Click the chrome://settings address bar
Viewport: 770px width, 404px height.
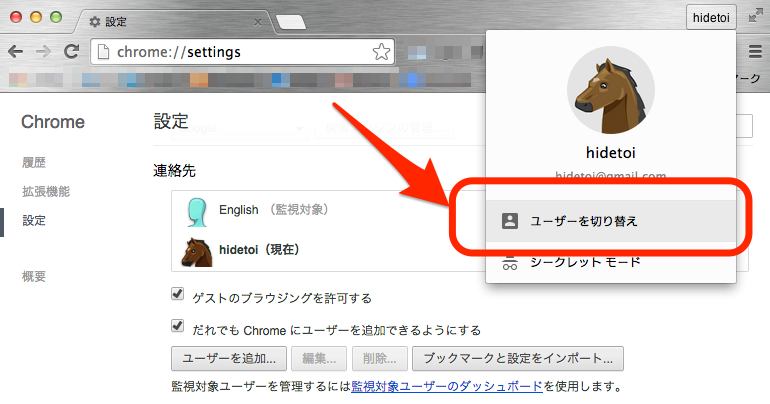tap(242, 52)
